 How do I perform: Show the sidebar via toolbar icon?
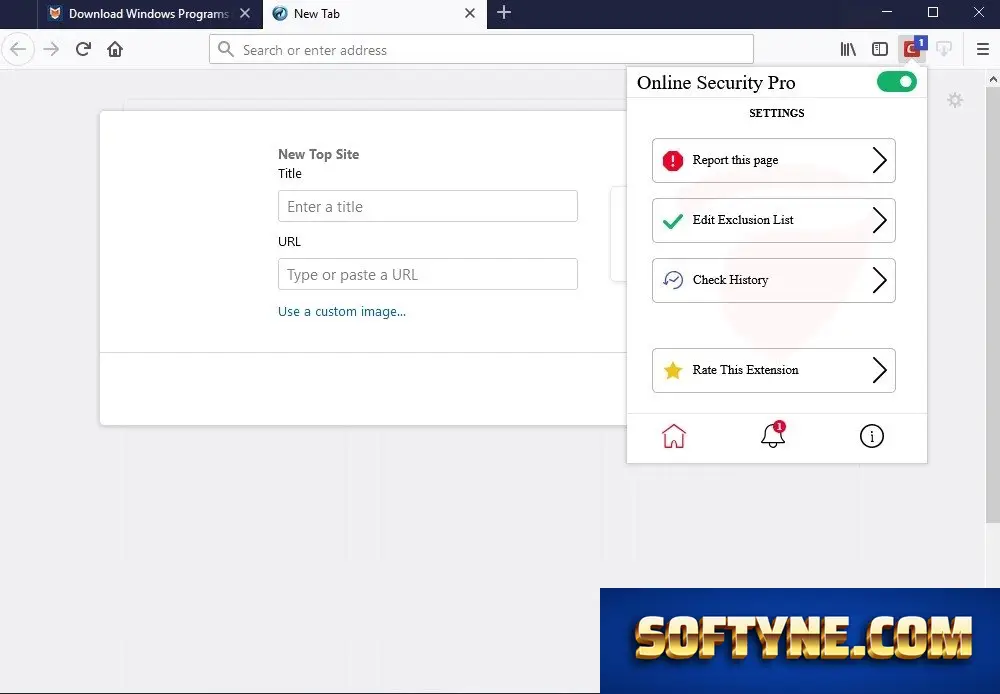[880, 49]
